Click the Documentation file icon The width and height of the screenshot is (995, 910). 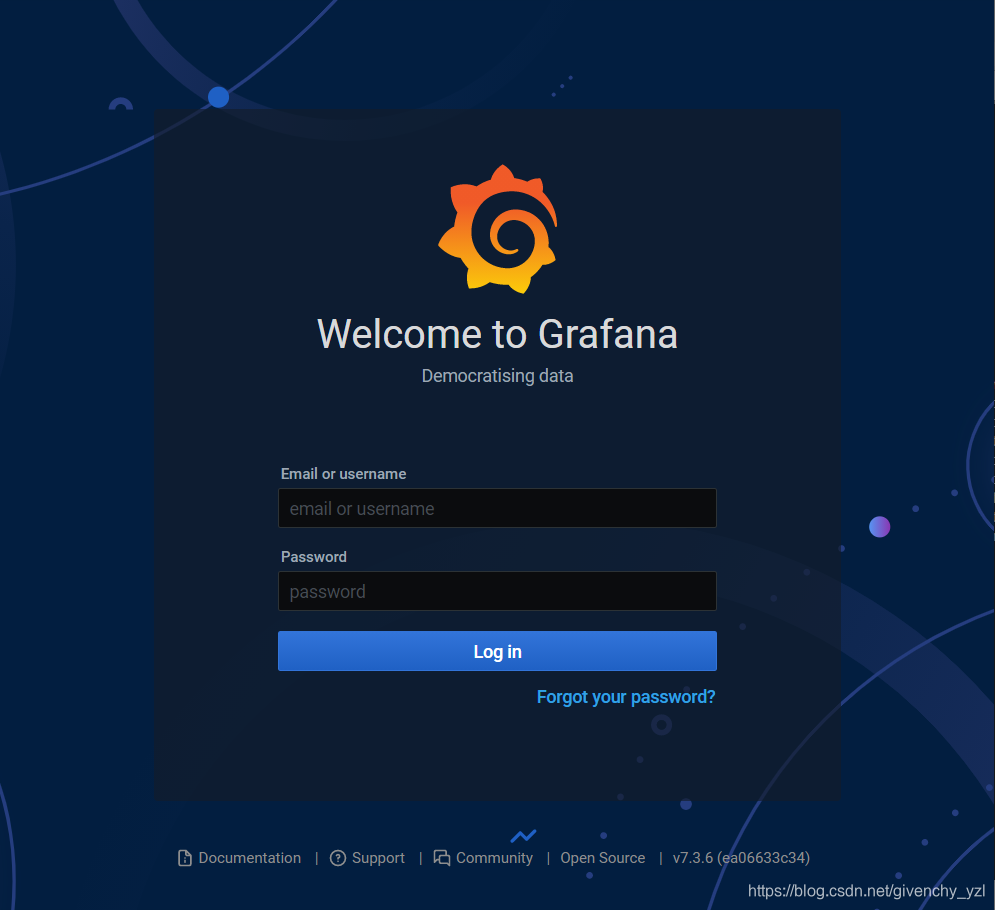(185, 858)
